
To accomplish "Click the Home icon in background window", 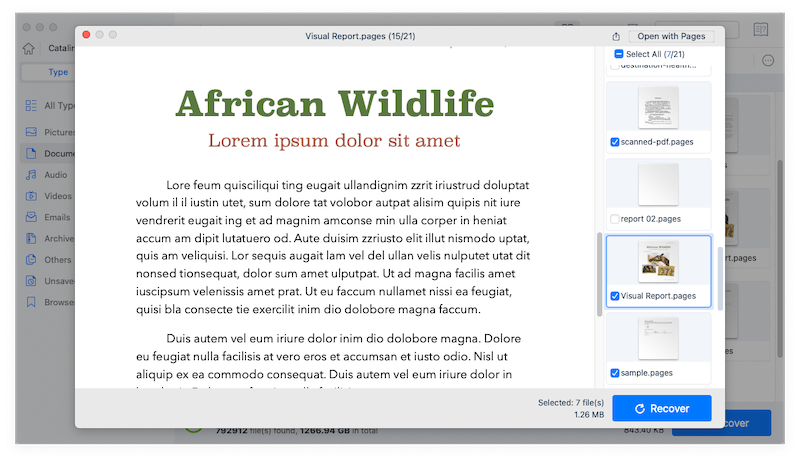I will (x=29, y=49).
